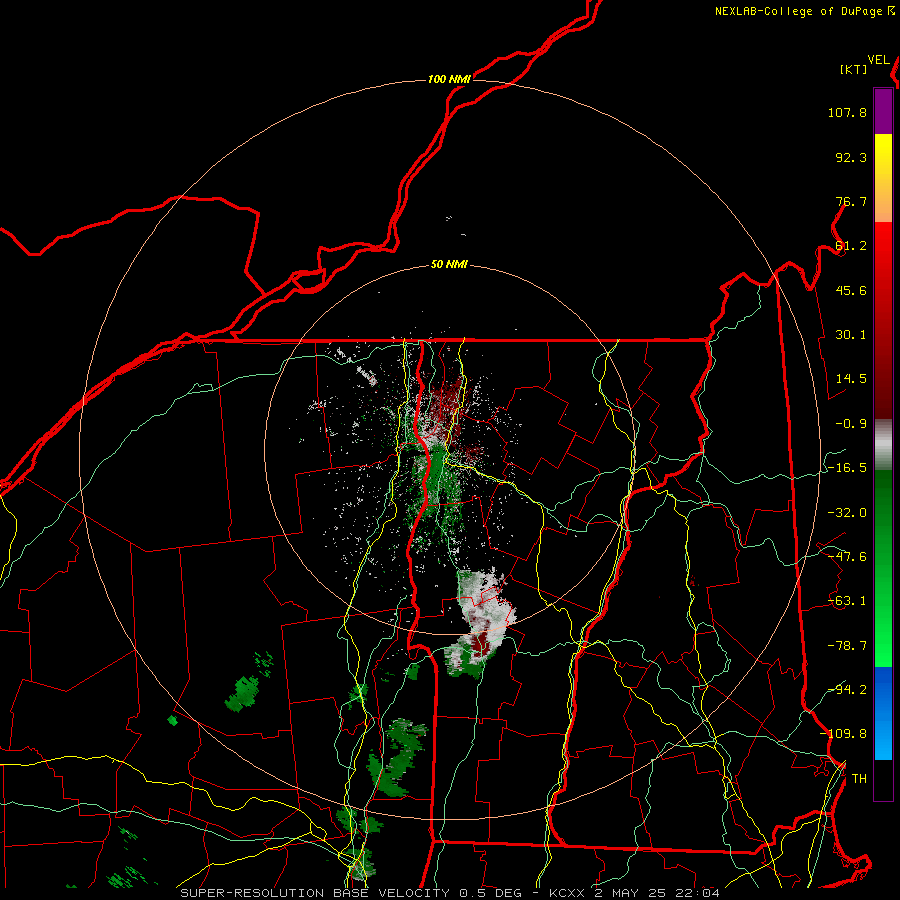Click the VEL legend title
This screenshot has width=900, height=900.
(878, 60)
